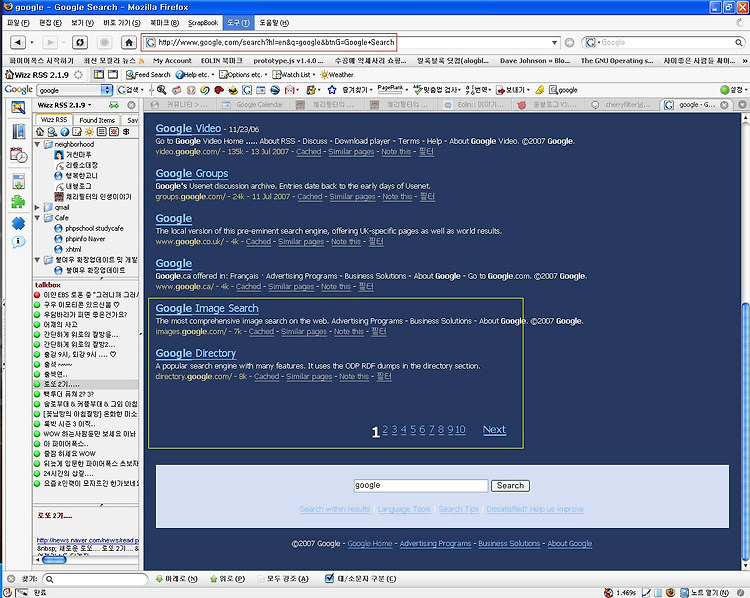Go back with the navigation Back arrow
This screenshot has width=750, height=598.
click(x=17, y=42)
